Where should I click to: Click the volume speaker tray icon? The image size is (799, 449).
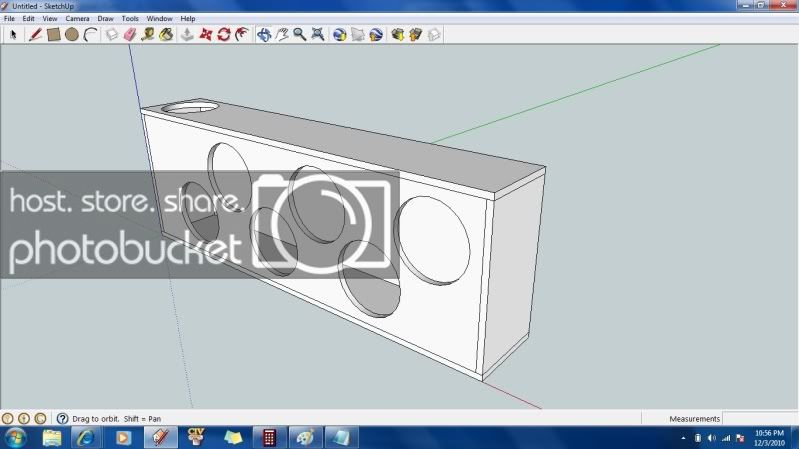click(712, 438)
